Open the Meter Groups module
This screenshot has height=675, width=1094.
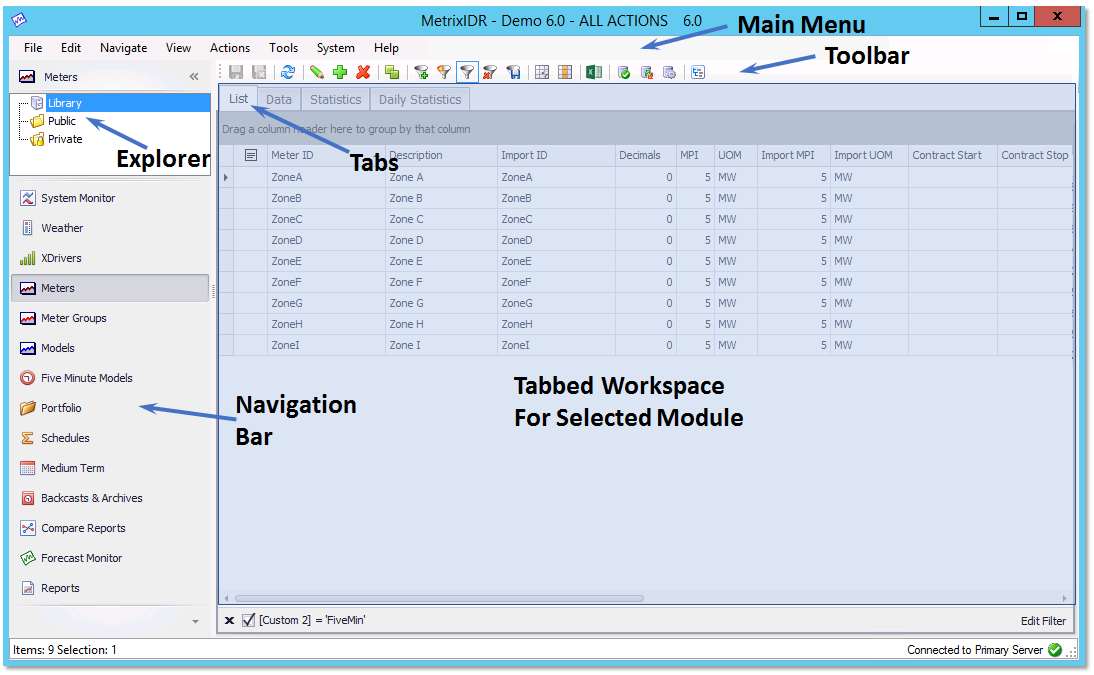110,318
